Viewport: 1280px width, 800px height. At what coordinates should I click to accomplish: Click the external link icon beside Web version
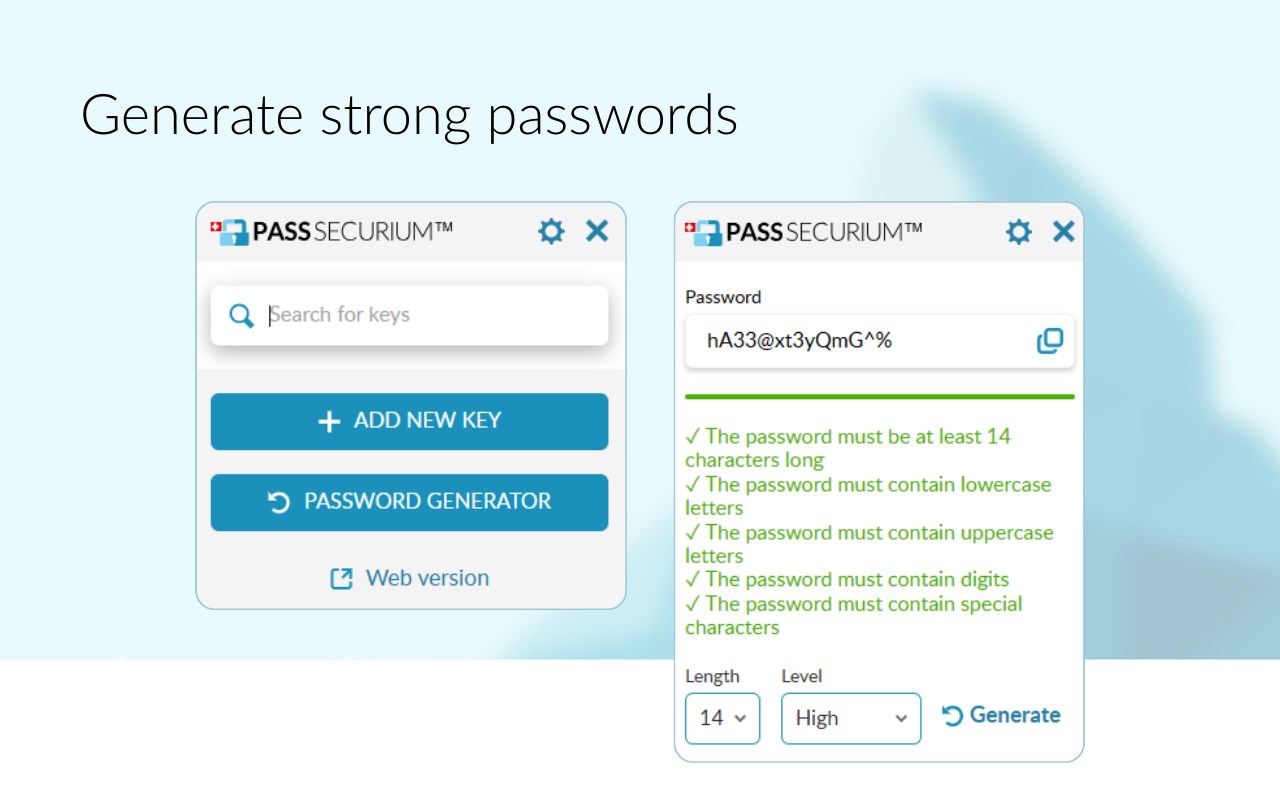click(x=342, y=579)
